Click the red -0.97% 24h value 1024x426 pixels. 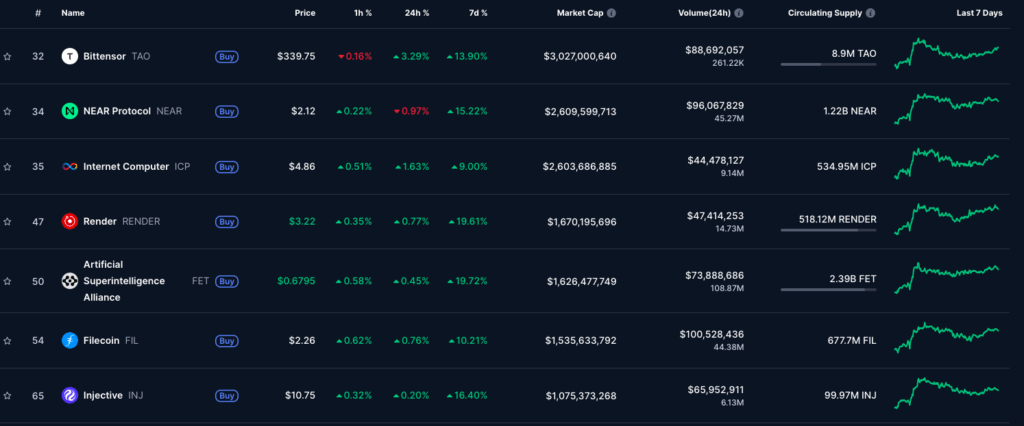[412, 112]
